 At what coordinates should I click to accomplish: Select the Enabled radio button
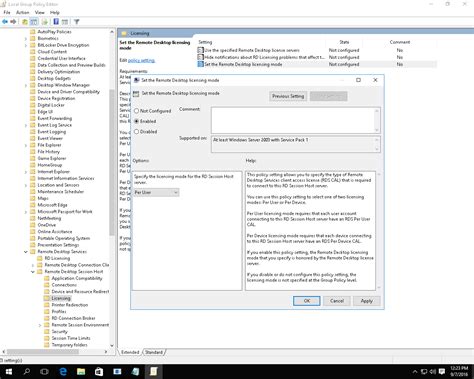coord(136,121)
